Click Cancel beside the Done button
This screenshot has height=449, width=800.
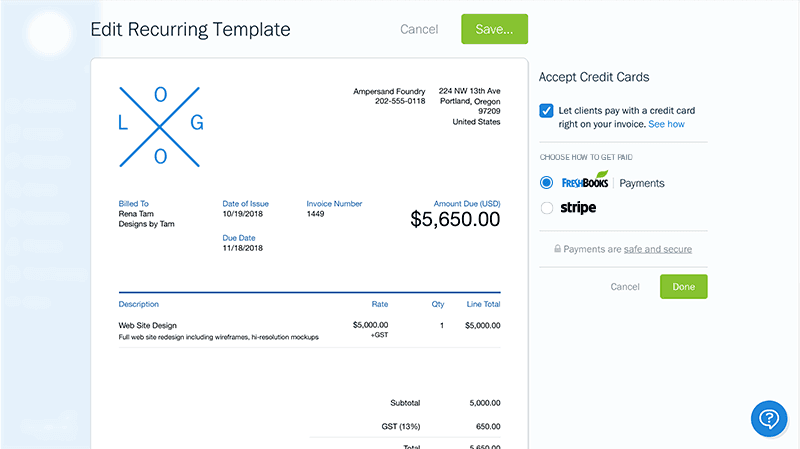click(625, 287)
